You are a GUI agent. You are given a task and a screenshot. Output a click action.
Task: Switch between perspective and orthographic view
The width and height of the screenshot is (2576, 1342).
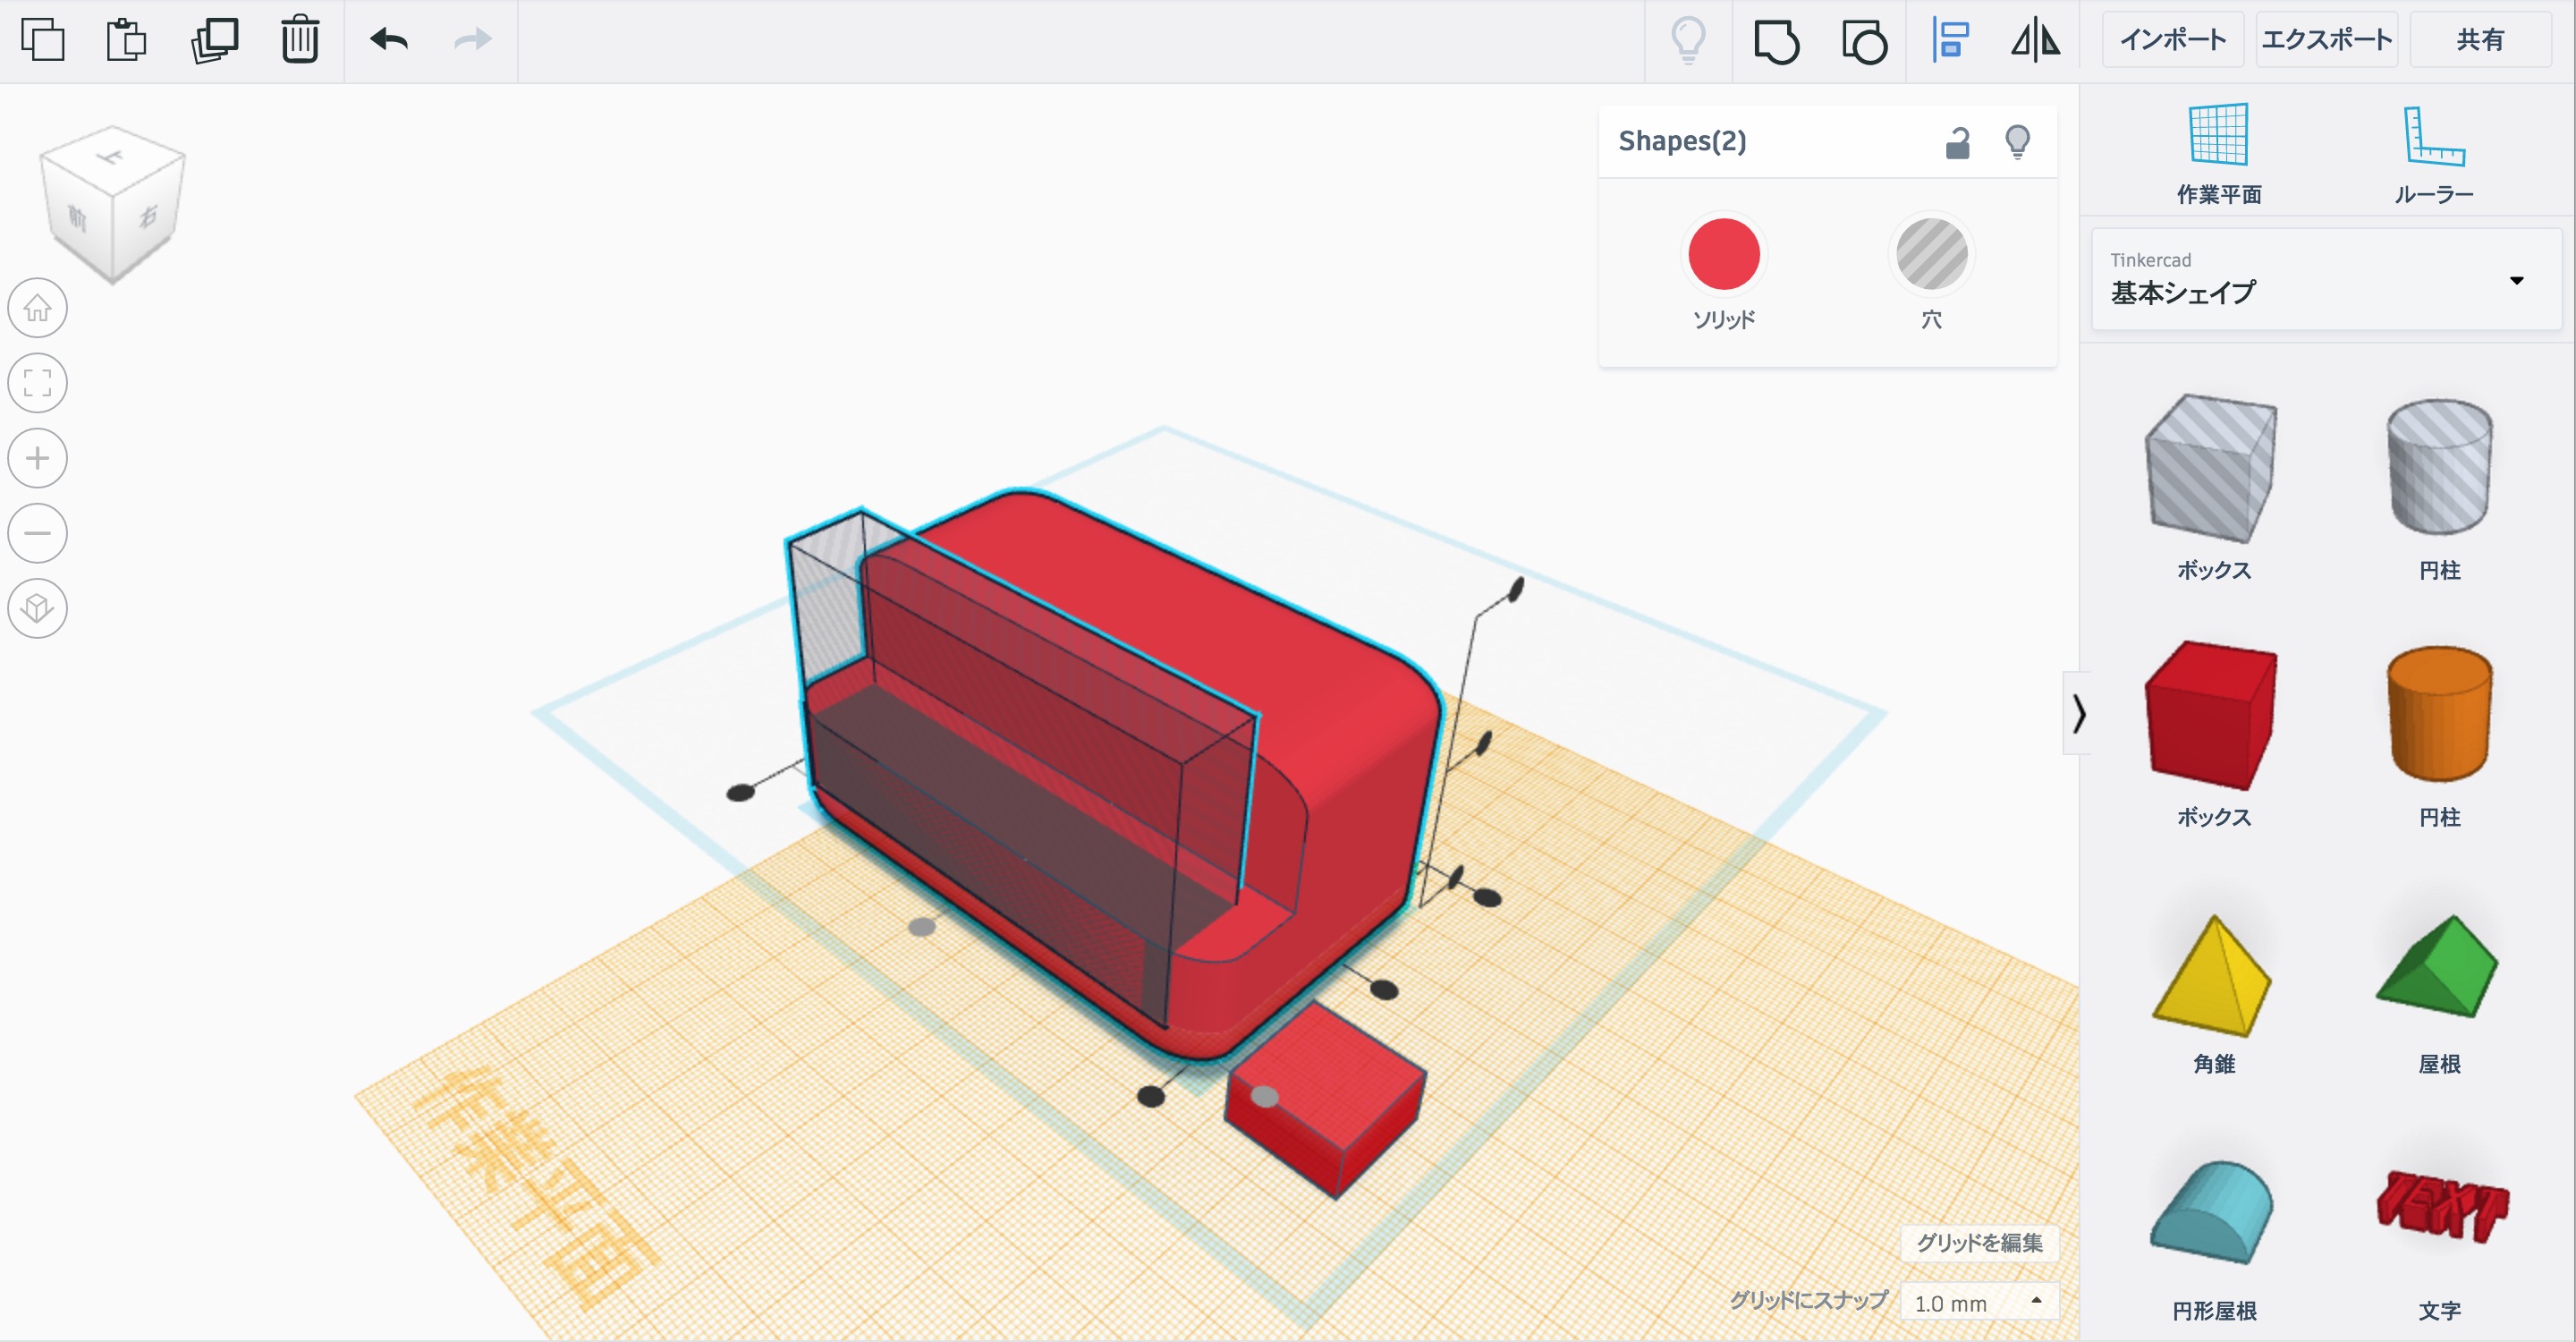(38, 608)
